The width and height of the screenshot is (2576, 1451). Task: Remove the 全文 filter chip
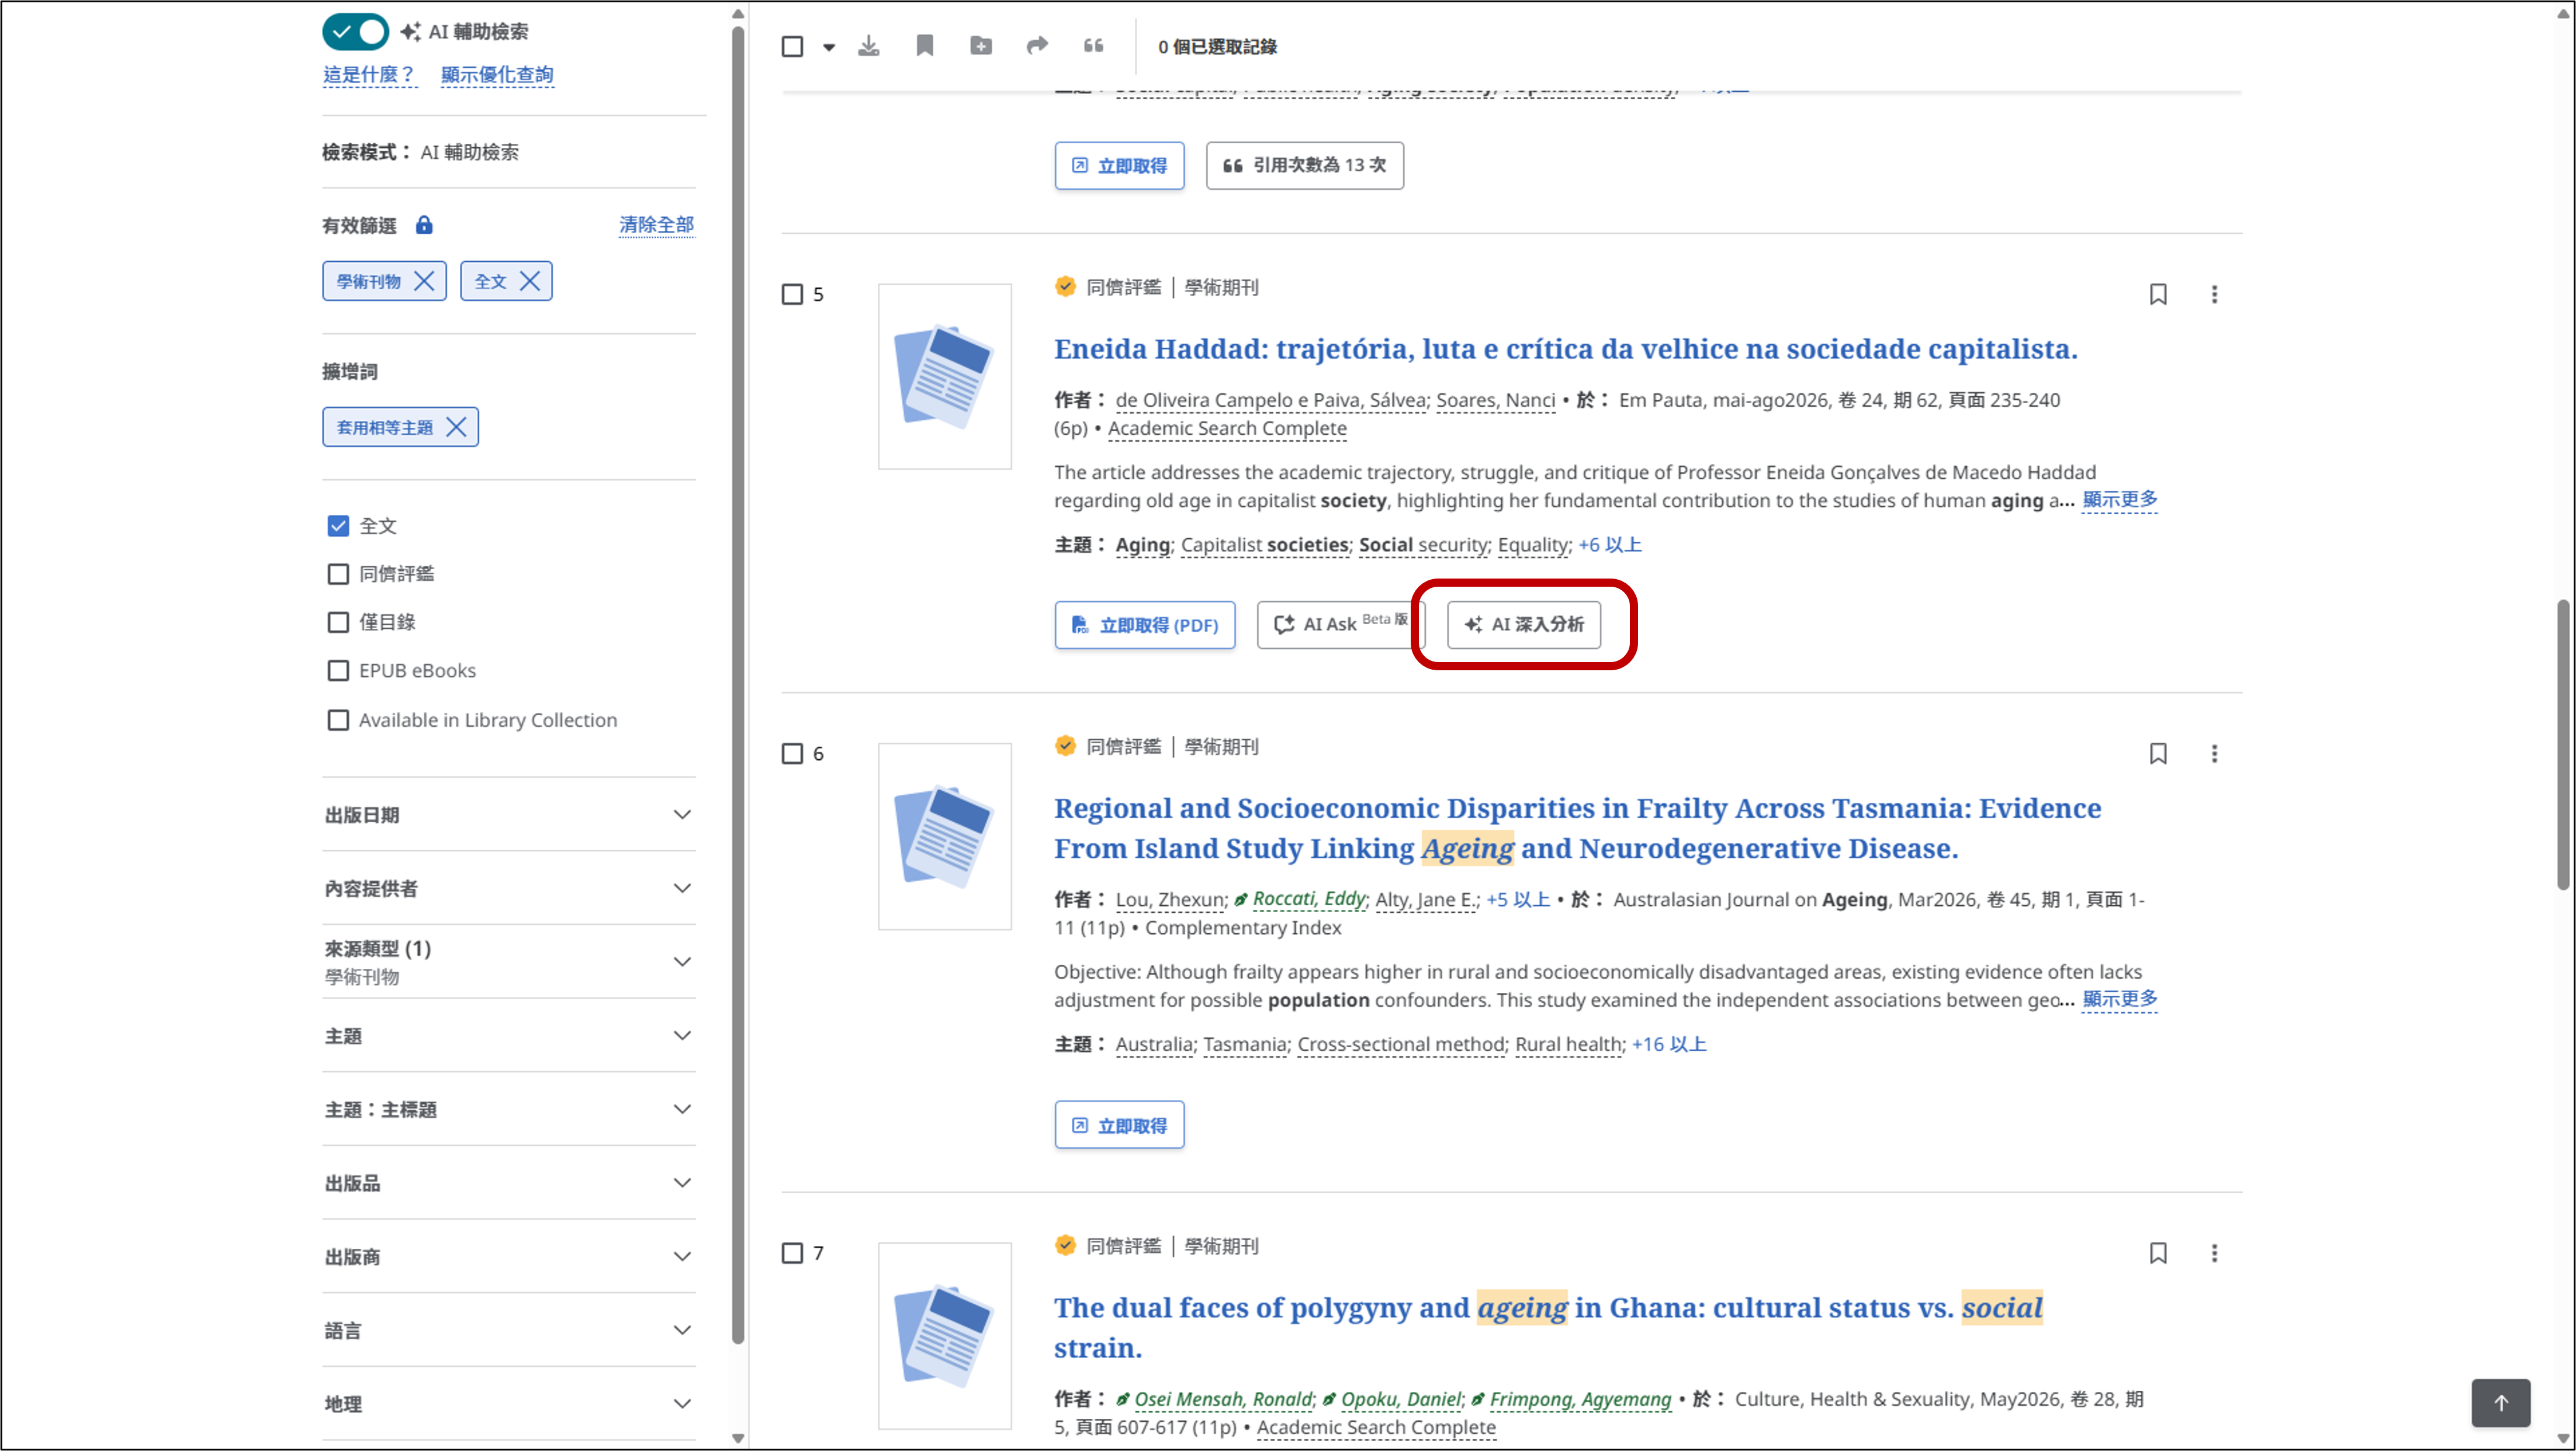[x=530, y=281]
